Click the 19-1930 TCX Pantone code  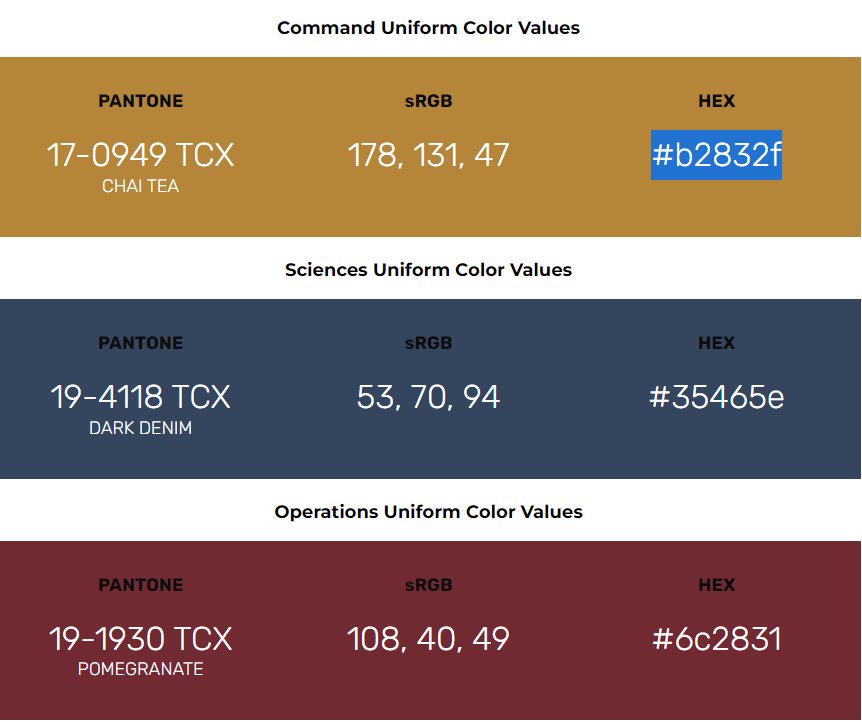(141, 639)
